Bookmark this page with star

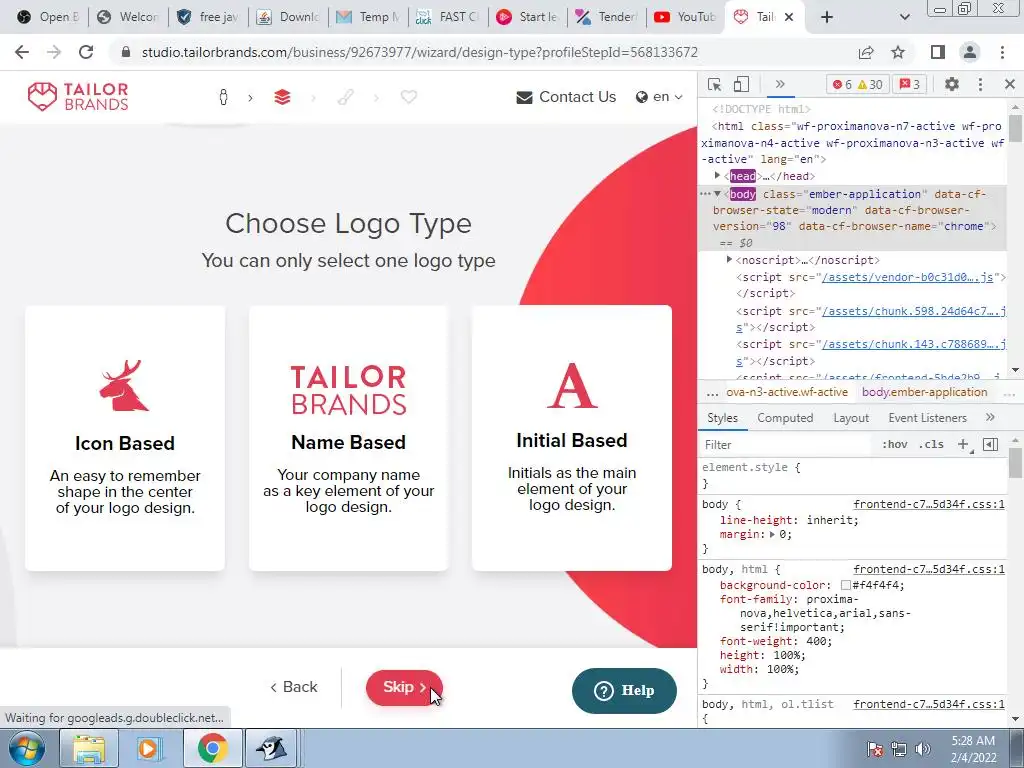click(x=898, y=52)
